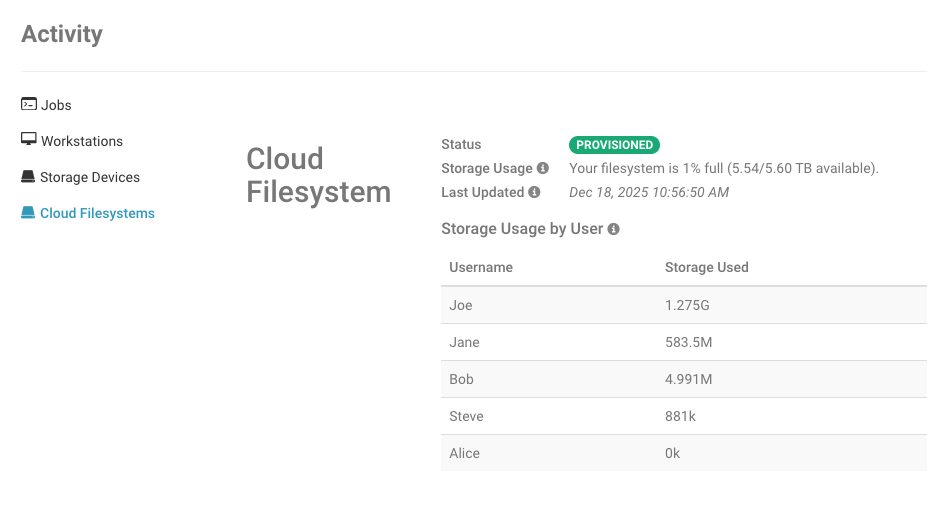
Task: Click Bob's 4.991M storage value
Action: (687, 379)
